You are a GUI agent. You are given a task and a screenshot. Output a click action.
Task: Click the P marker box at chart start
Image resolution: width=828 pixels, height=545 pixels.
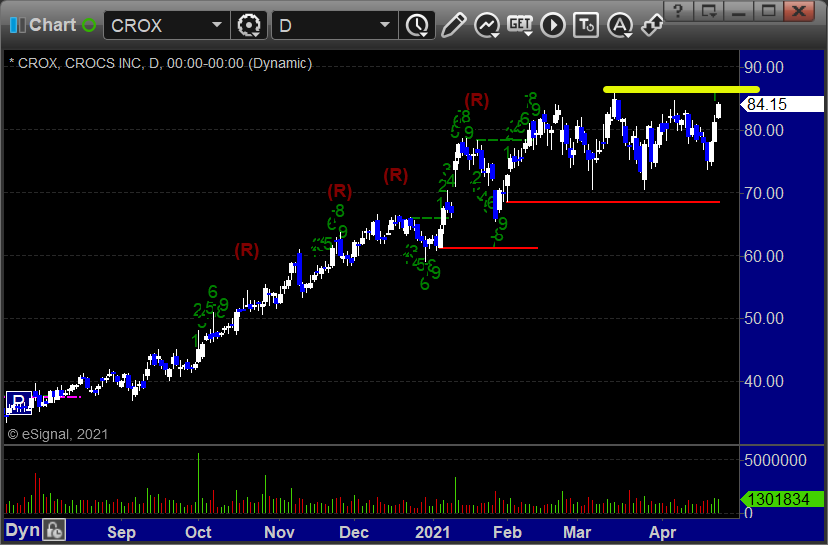[18, 403]
